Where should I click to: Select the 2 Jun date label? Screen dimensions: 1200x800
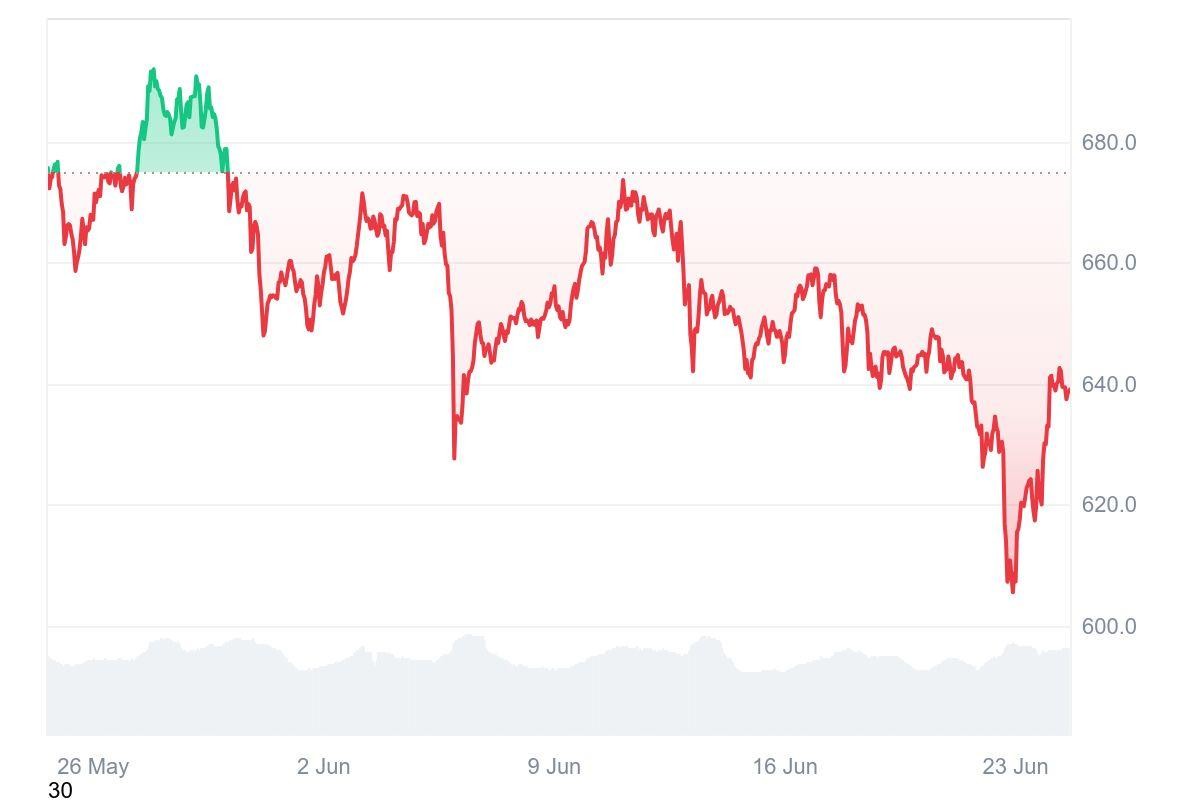tap(323, 767)
